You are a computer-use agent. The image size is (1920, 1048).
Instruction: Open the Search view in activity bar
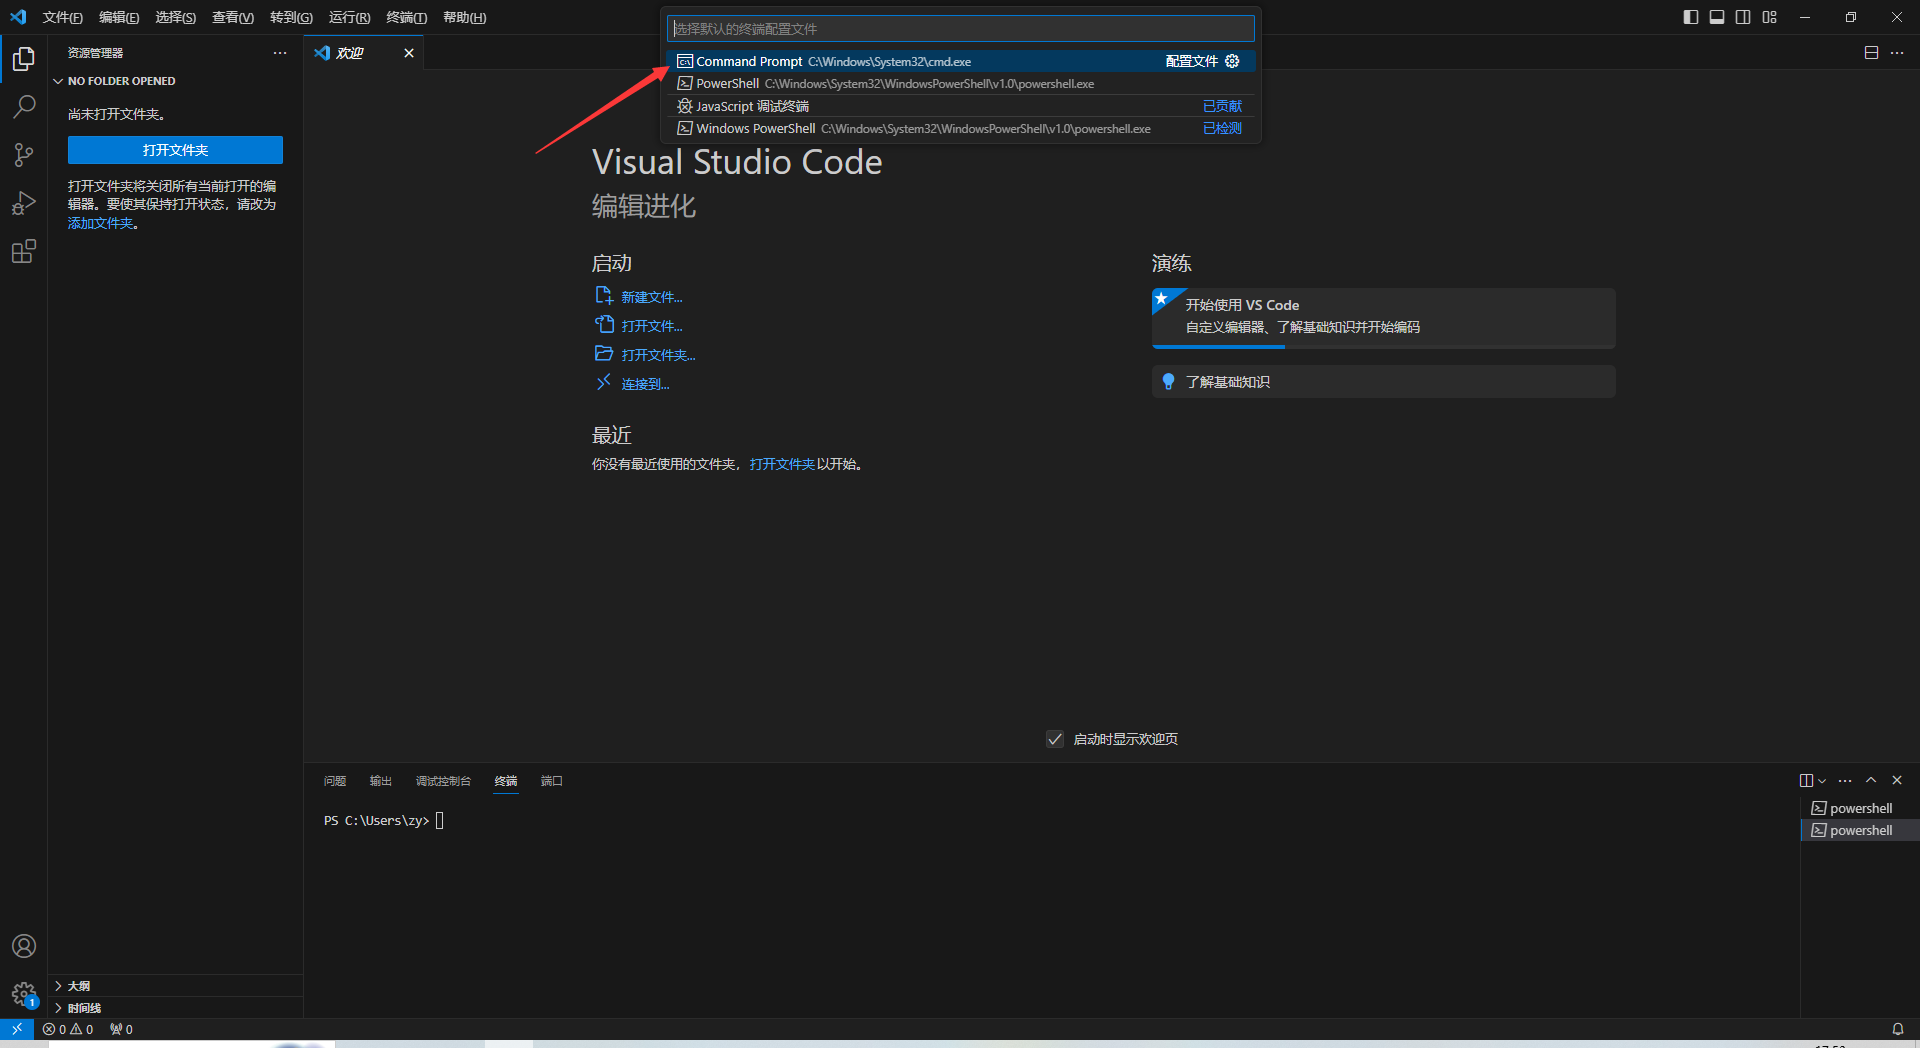(24, 106)
